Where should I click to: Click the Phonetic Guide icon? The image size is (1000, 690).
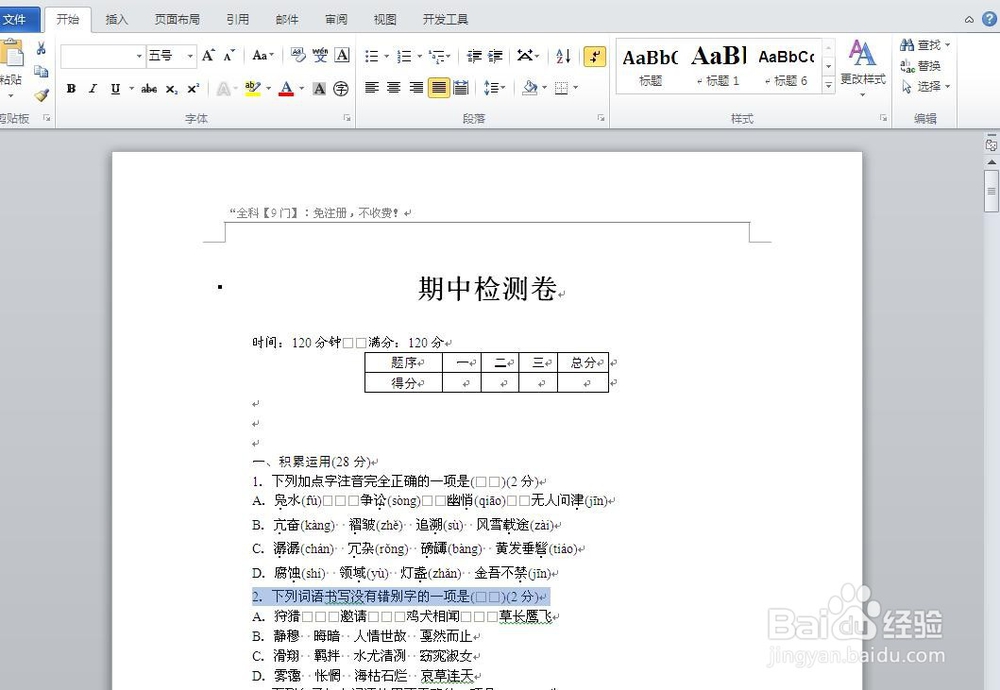tap(319, 53)
